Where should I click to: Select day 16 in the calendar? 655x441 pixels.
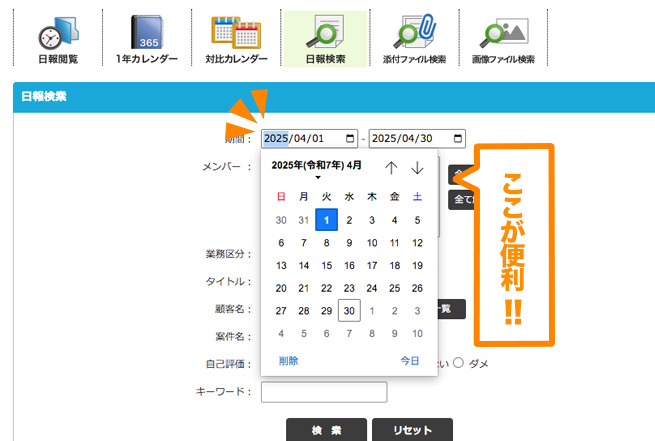click(x=349, y=265)
